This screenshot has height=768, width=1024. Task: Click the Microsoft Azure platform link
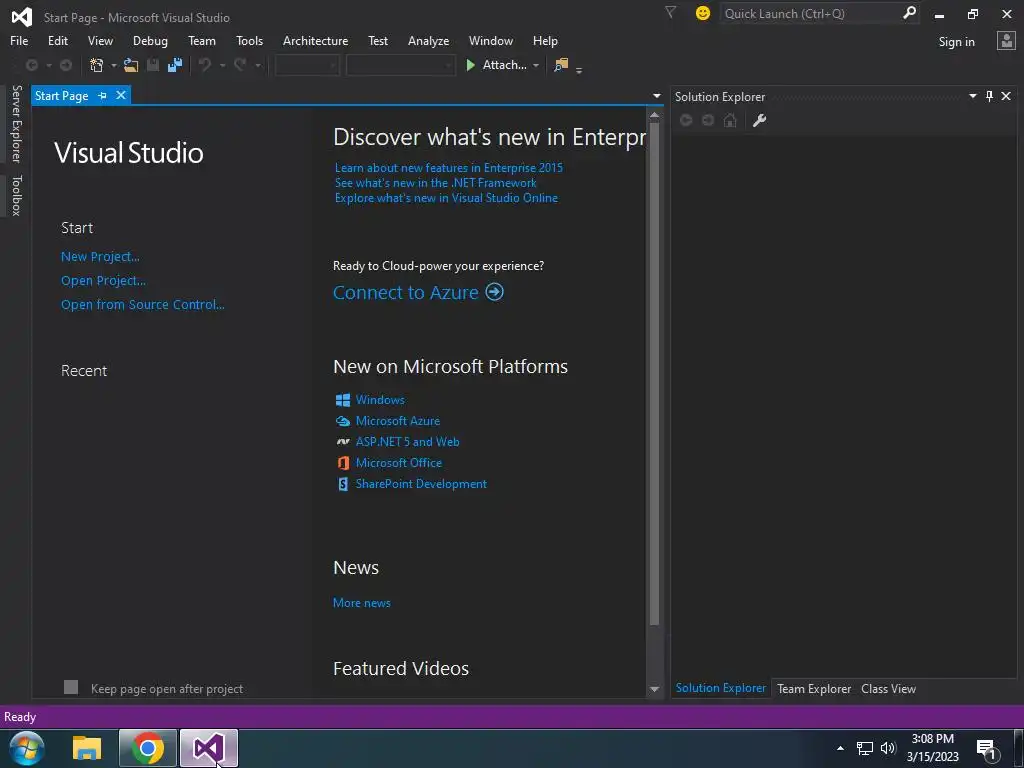click(398, 421)
